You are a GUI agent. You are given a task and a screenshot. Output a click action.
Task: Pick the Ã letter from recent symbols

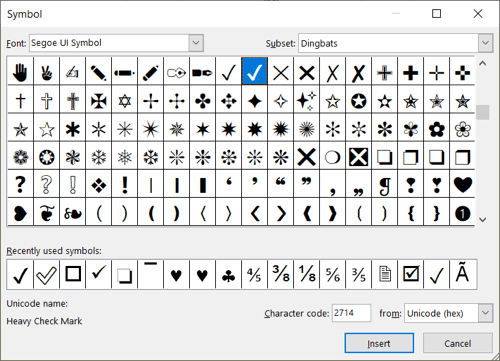pyautogui.click(x=462, y=274)
